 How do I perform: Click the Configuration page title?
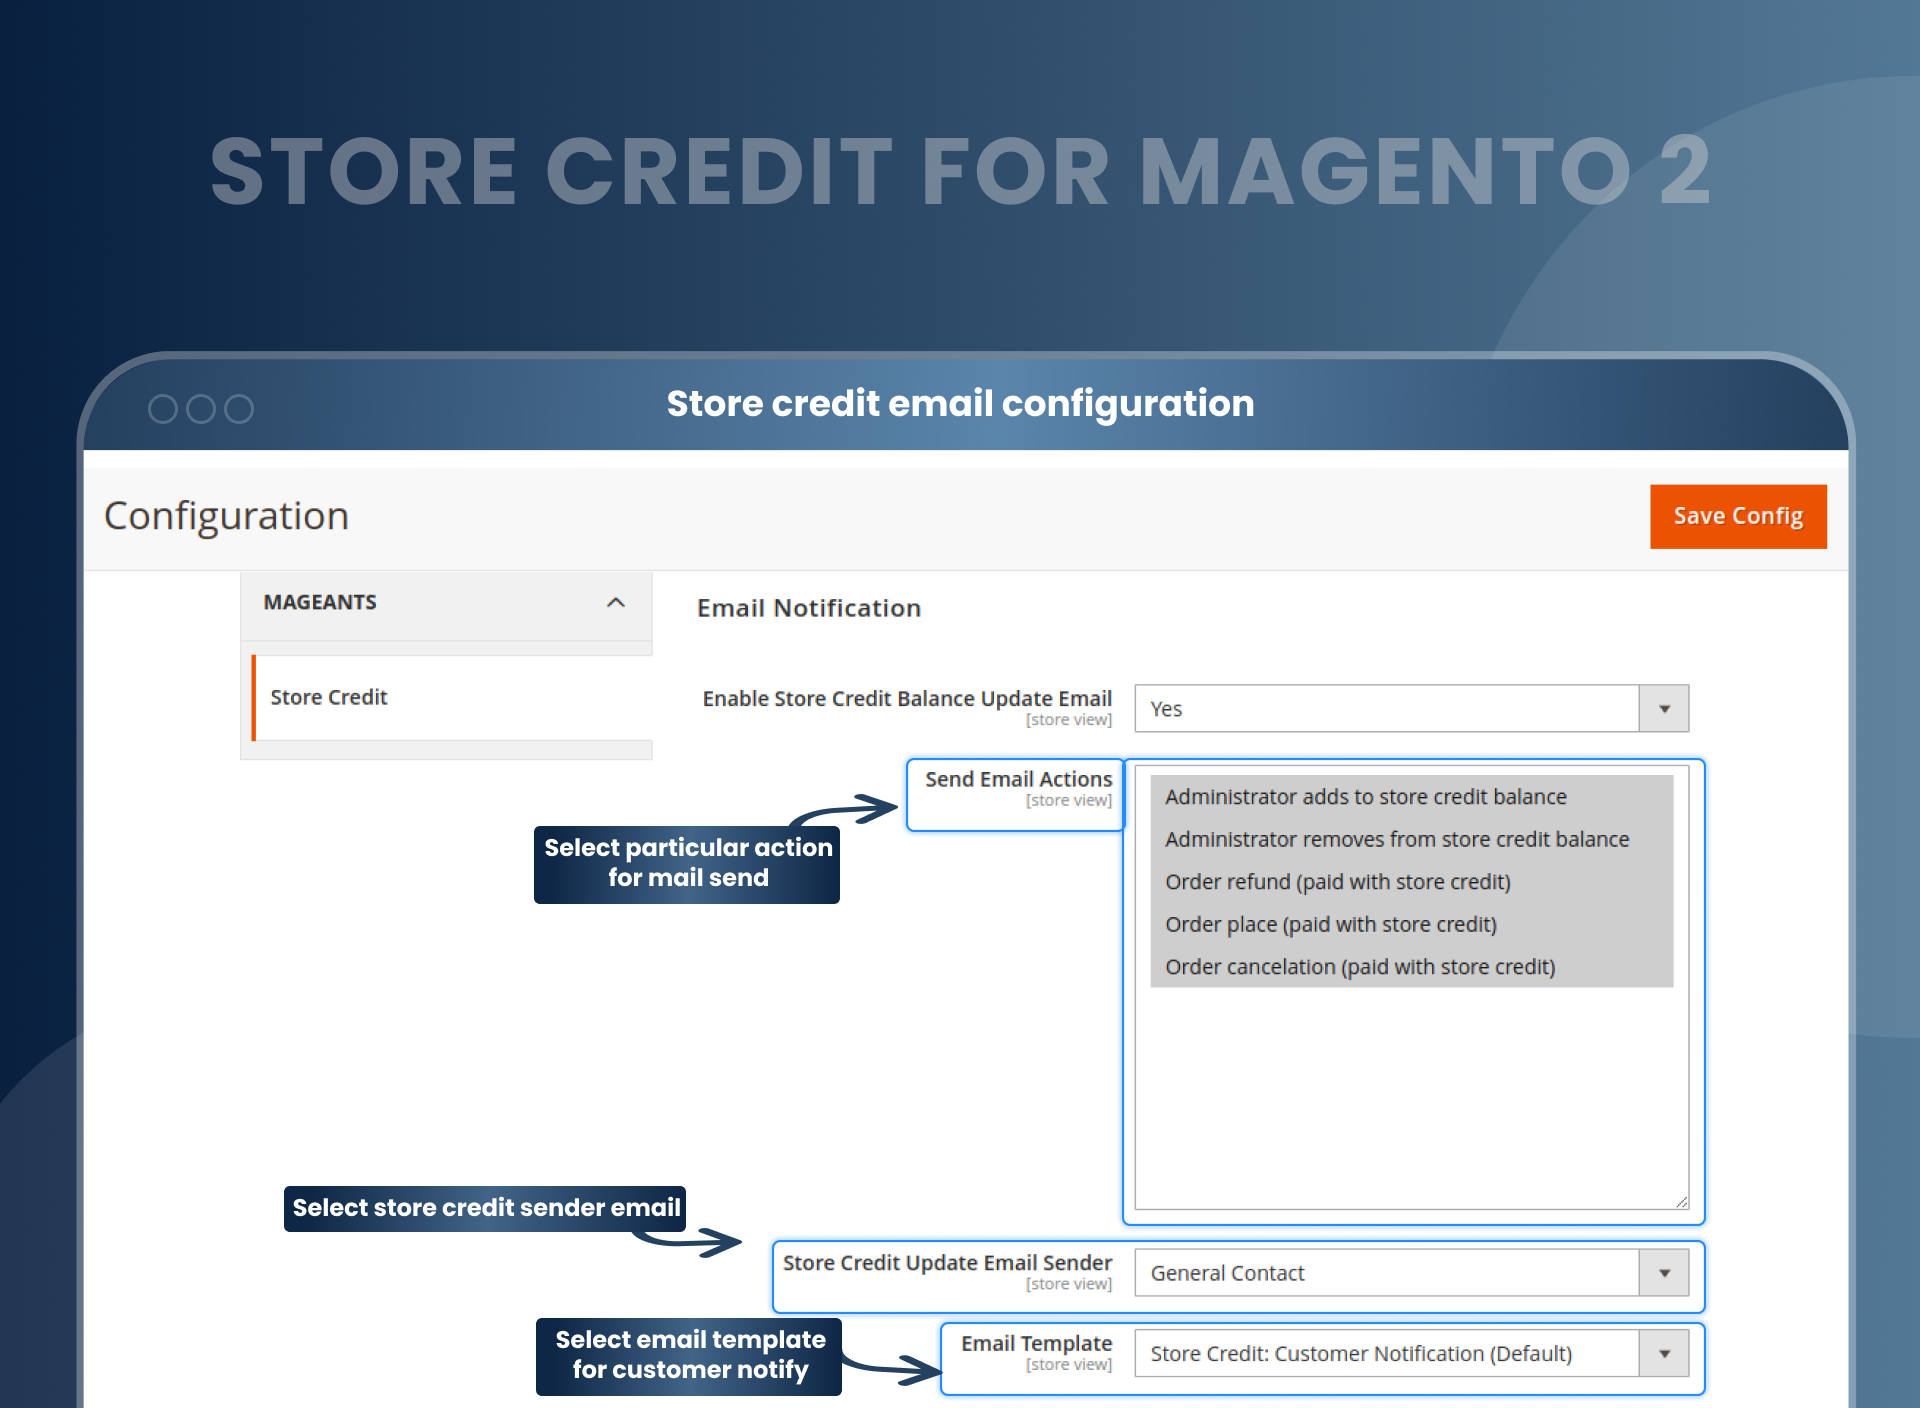click(226, 516)
